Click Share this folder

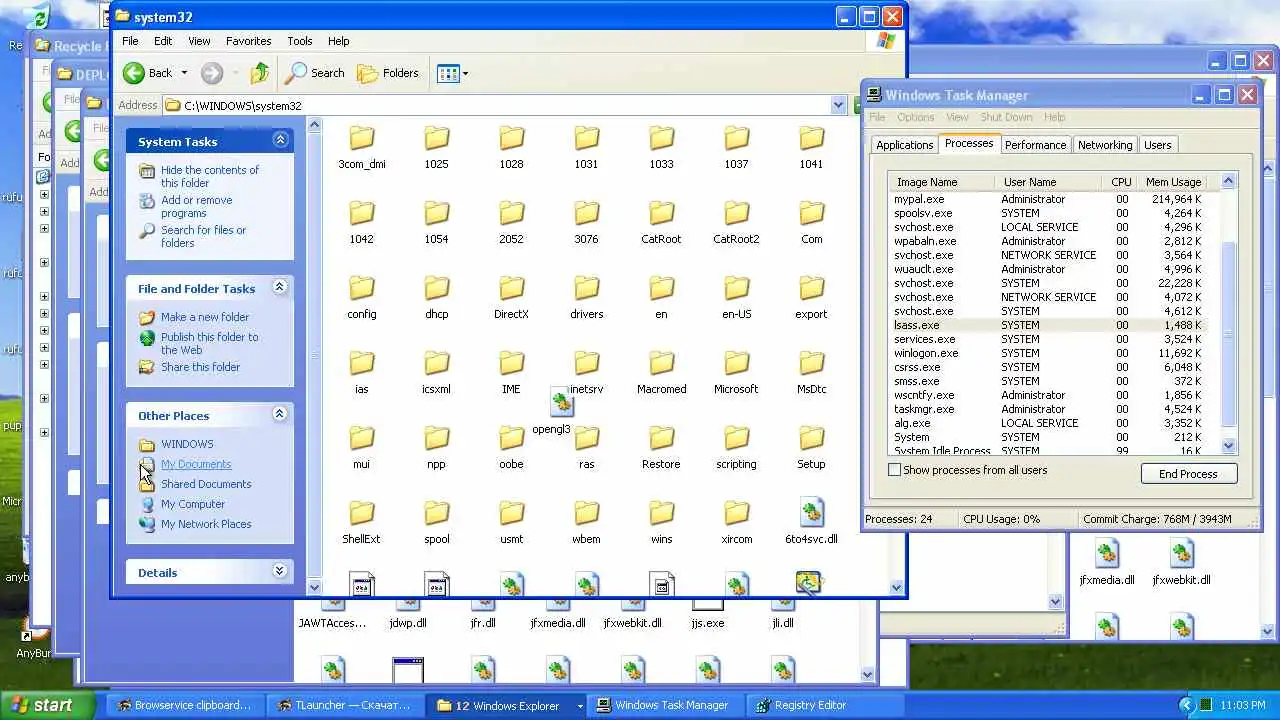[200, 367]
